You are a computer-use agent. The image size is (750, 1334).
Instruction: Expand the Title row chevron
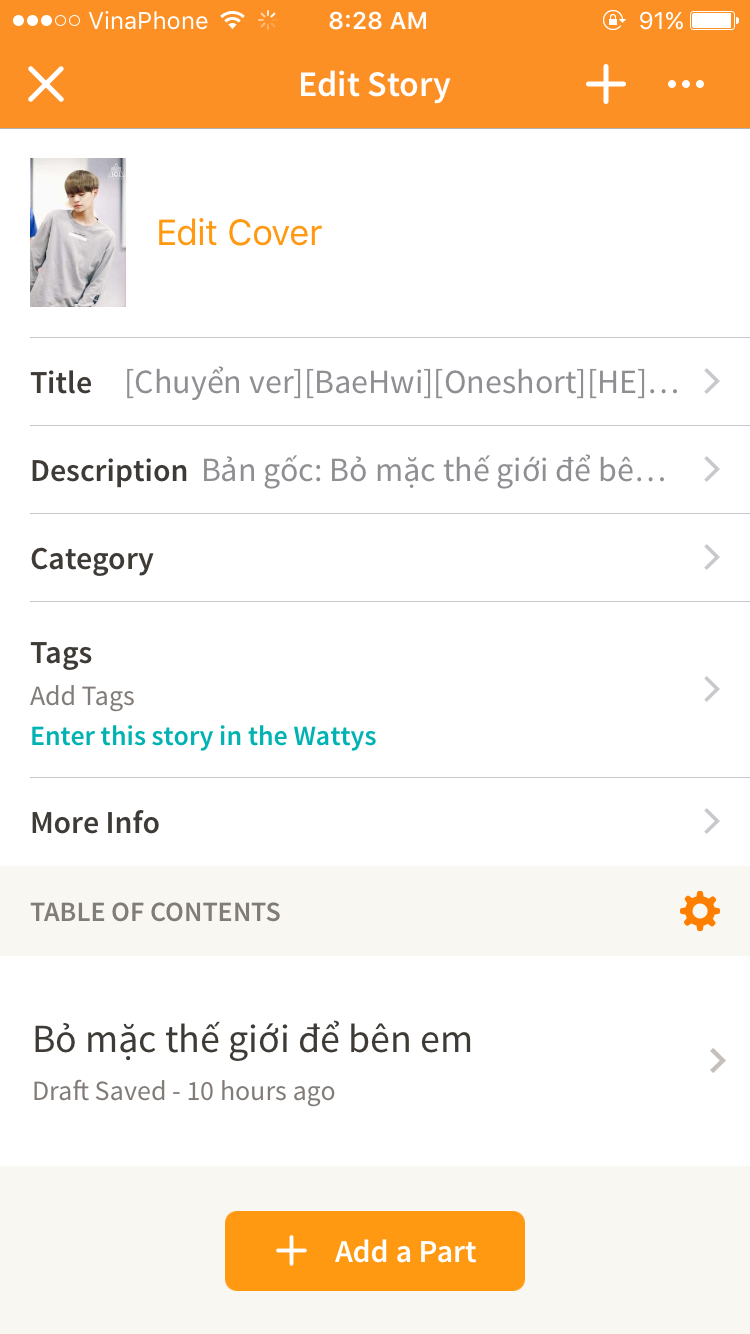[x=712, y=382]
